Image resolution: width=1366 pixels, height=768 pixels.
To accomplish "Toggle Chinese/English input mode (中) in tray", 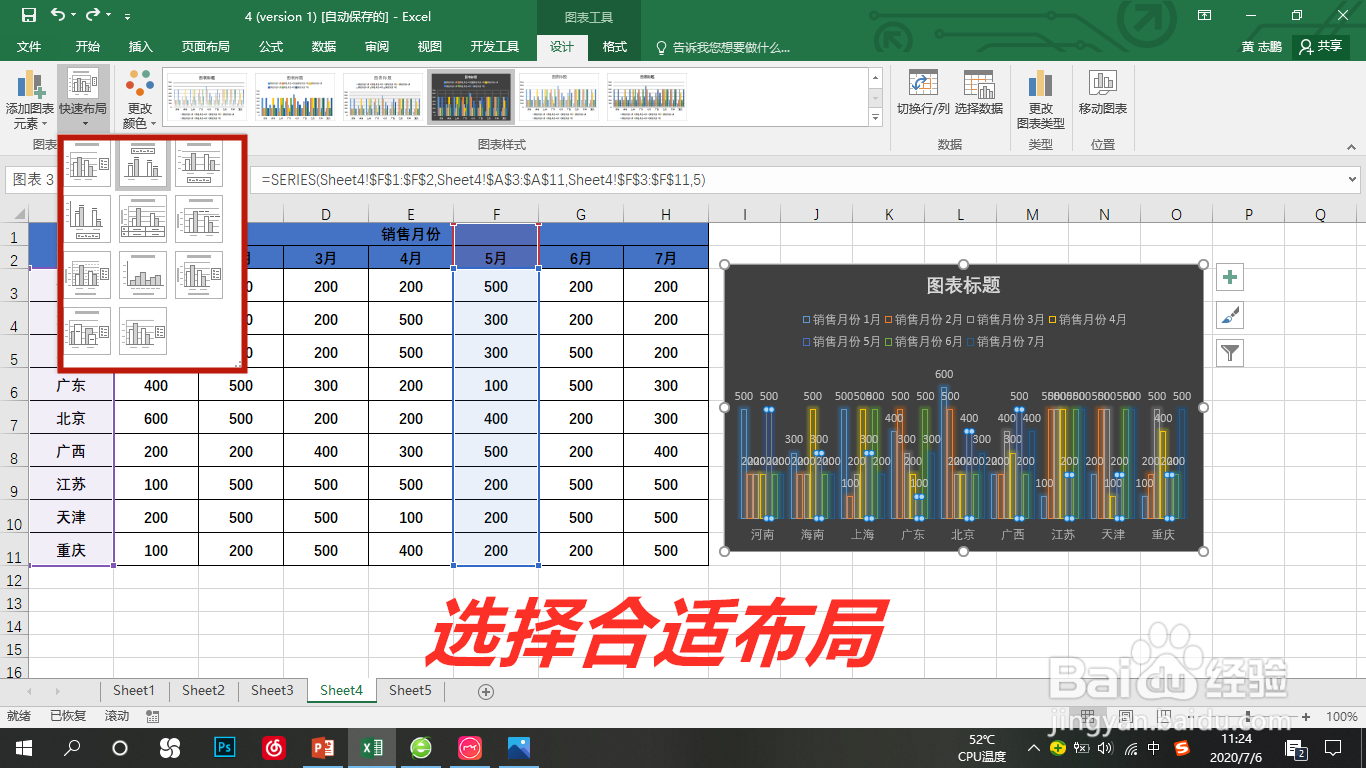I will point(1154,748).
